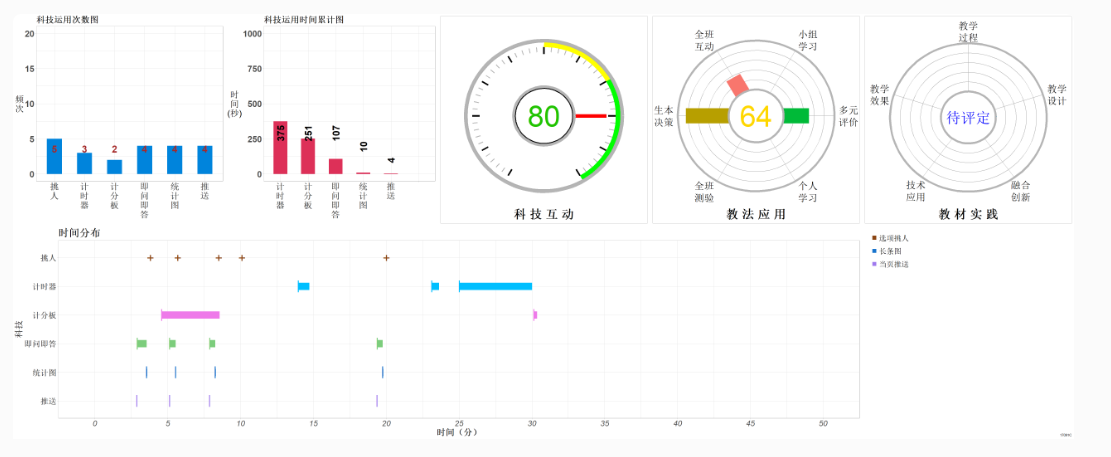The height and width of the screenshot is (457, 1111).
Task: Click the 即问即答 bar labeled 107
Action: pos(336,166)
